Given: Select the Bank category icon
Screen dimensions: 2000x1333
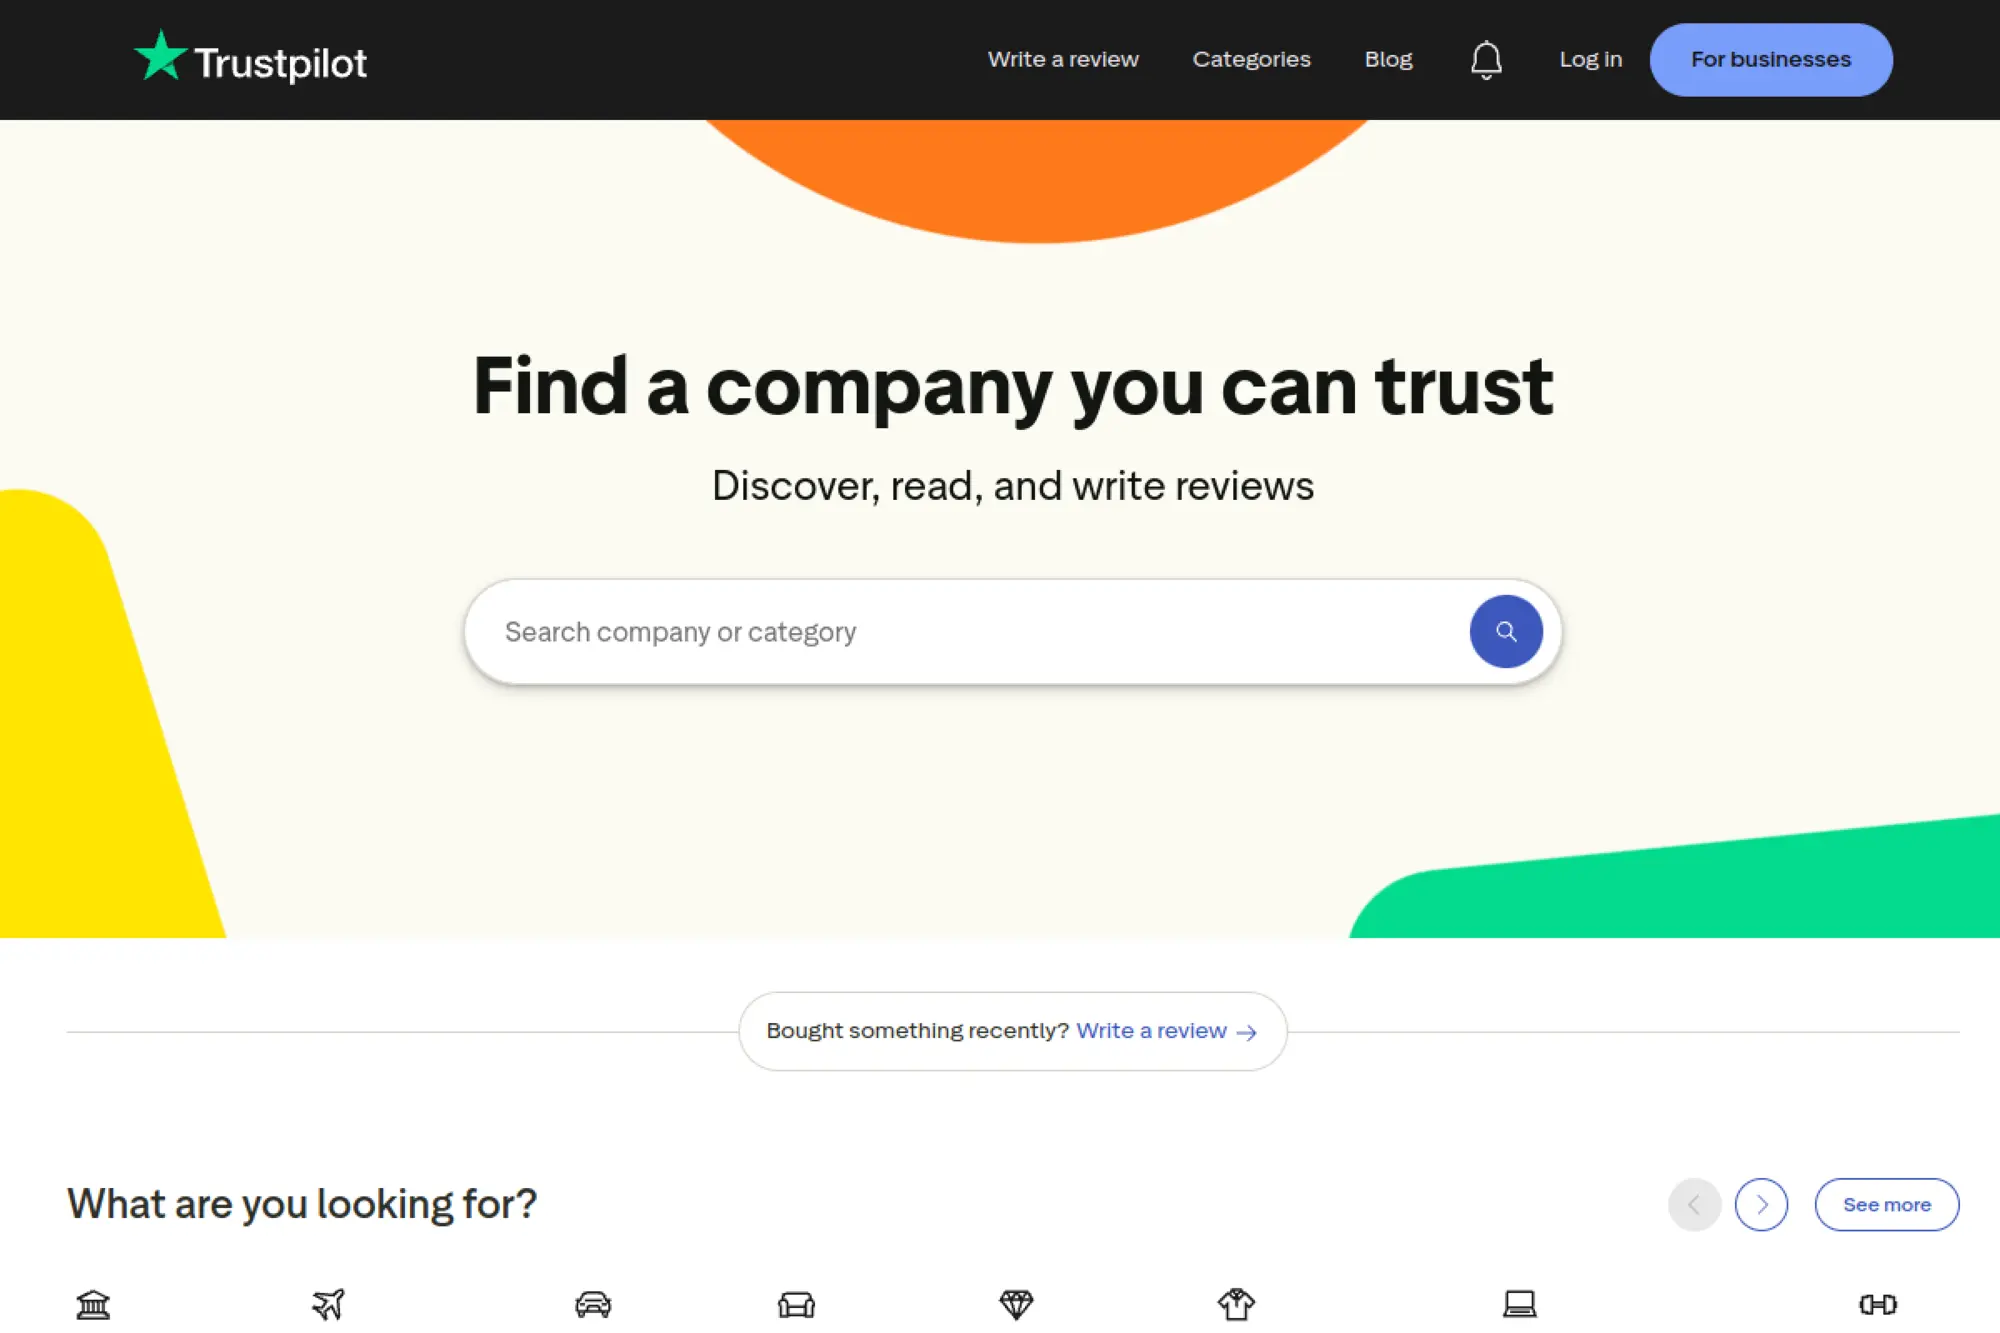Looking at the screenshot, I should pos(94,1305).
